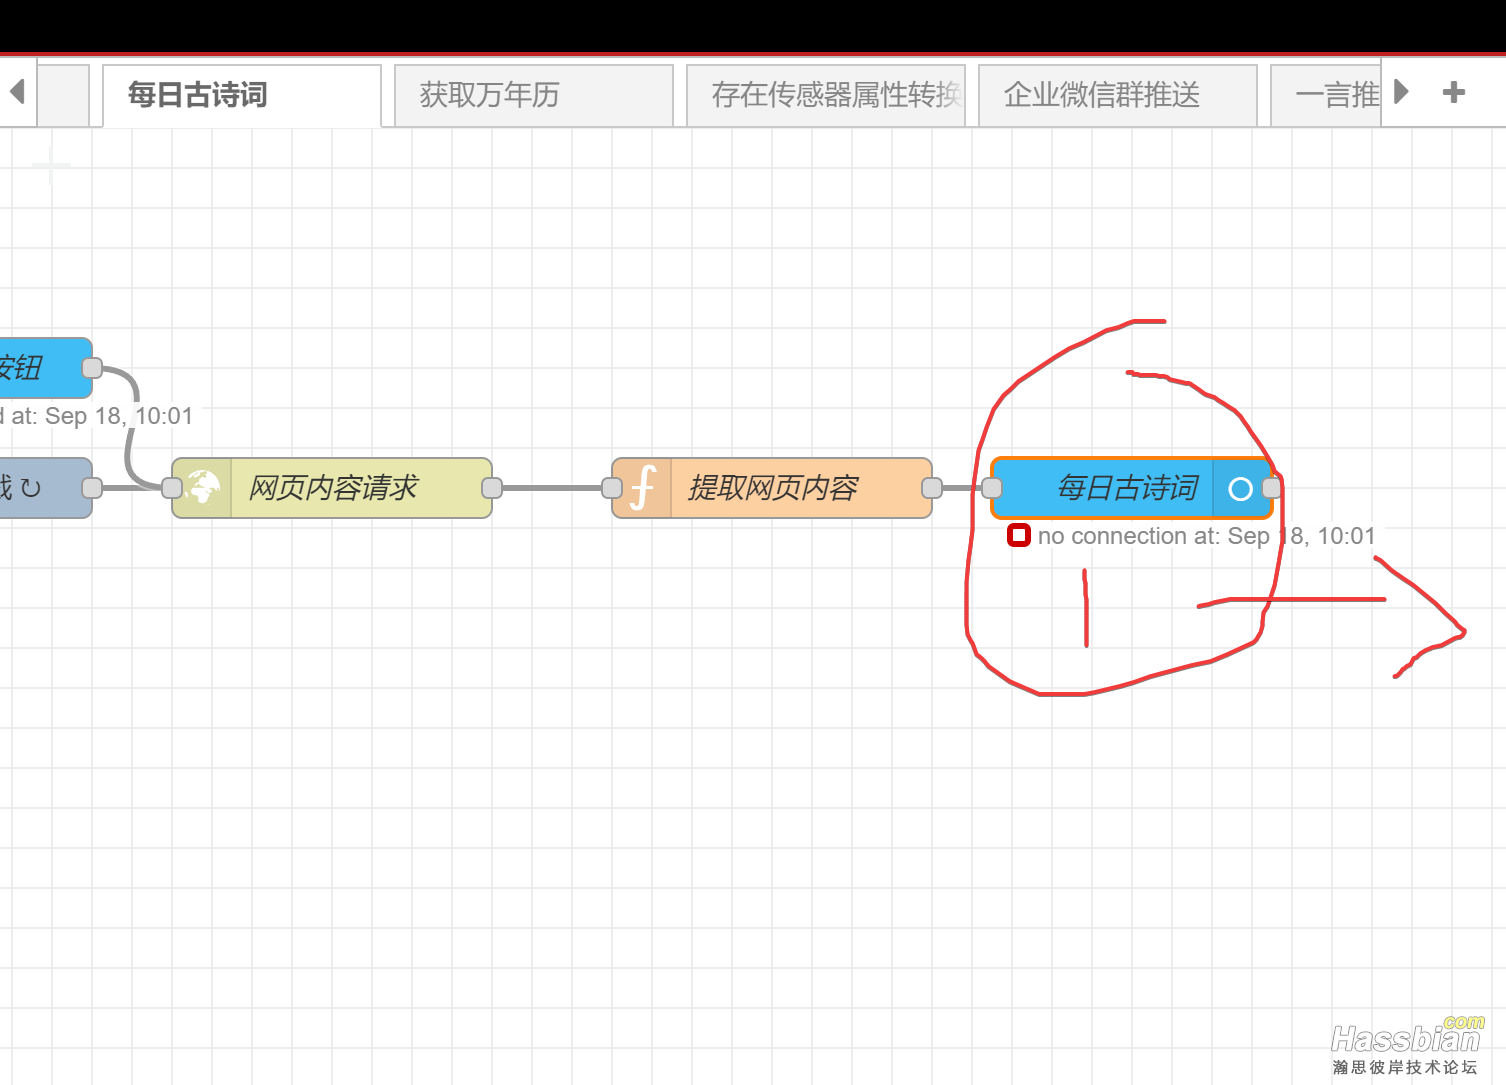Click the output port of the inject node
1506x1085 pixels.
(92, 488)
